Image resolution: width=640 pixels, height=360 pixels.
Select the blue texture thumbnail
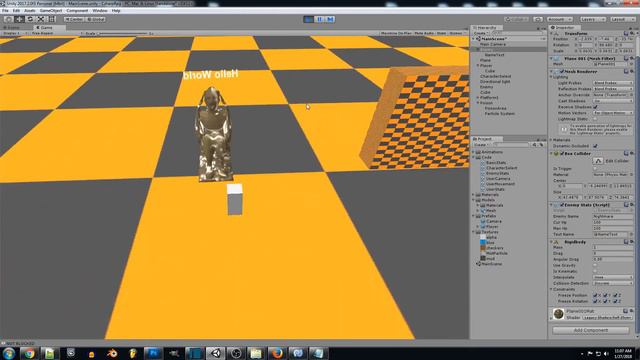click(483, 242)
